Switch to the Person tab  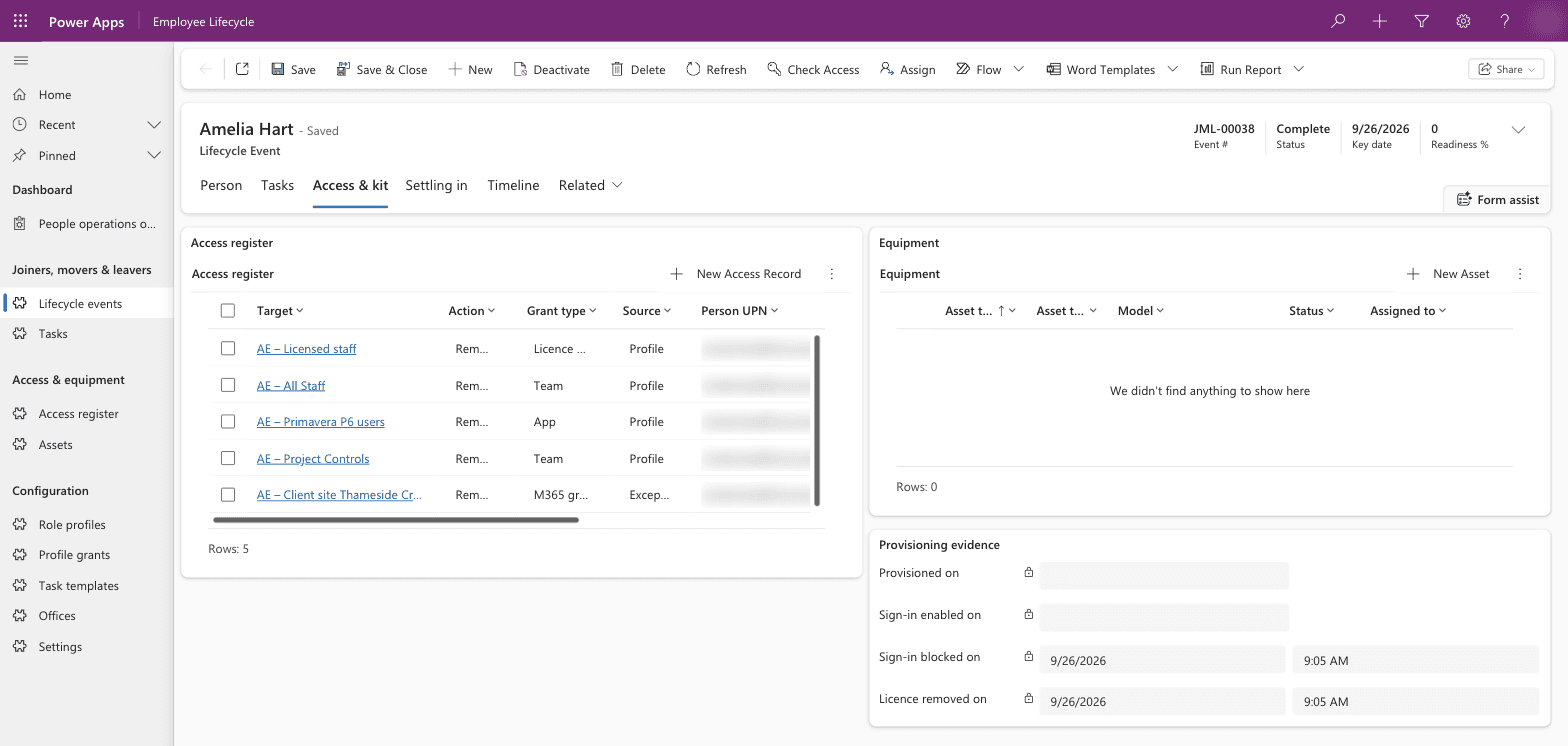coord(221,185)
